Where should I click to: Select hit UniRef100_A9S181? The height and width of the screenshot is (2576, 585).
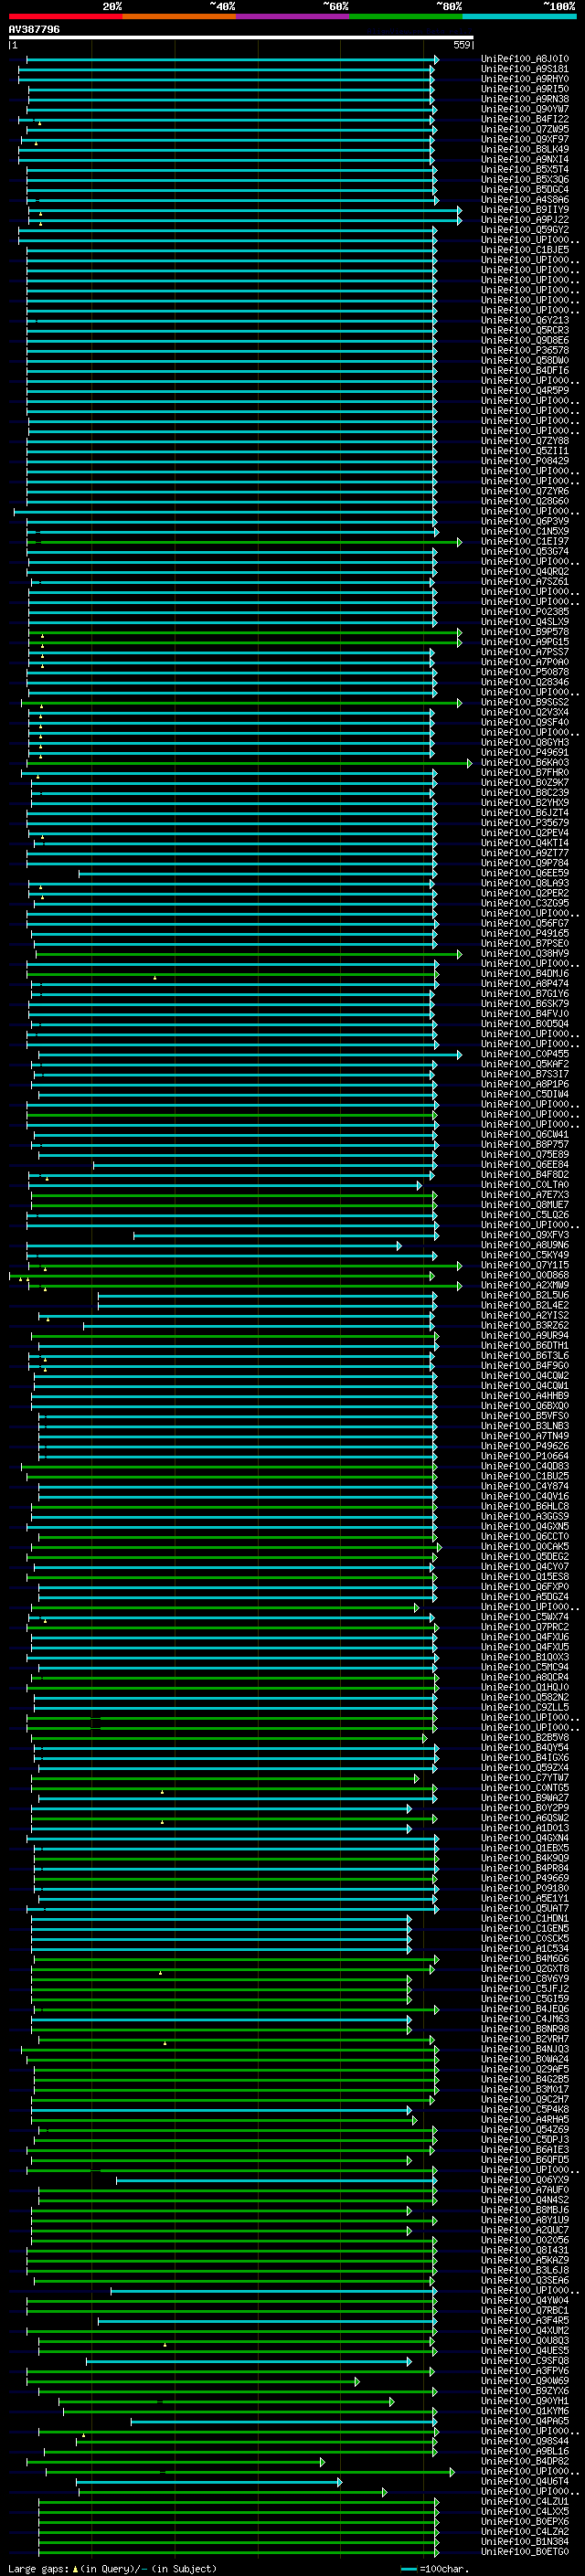coord(525,69)
